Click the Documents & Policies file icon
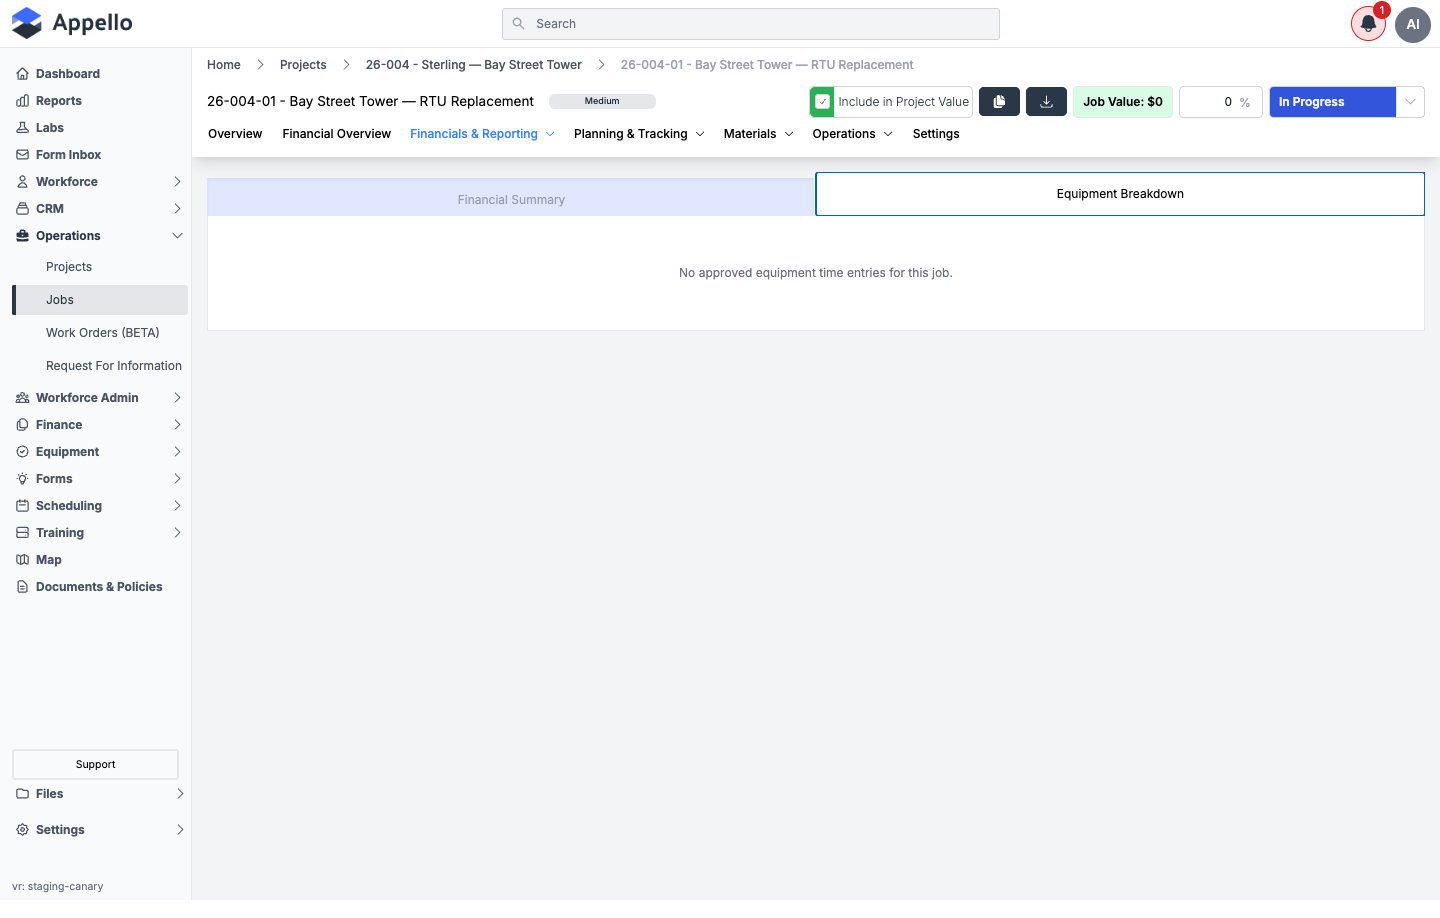 (22, 587)
